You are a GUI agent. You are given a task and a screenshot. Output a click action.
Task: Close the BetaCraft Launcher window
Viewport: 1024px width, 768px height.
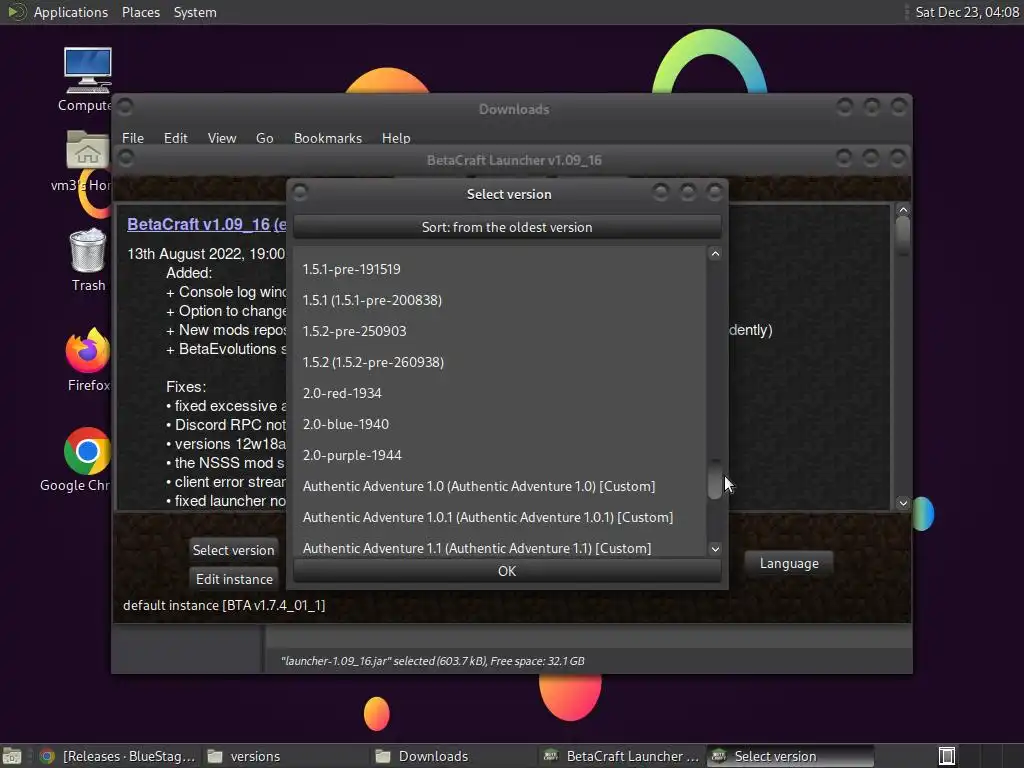coord(898,157)
